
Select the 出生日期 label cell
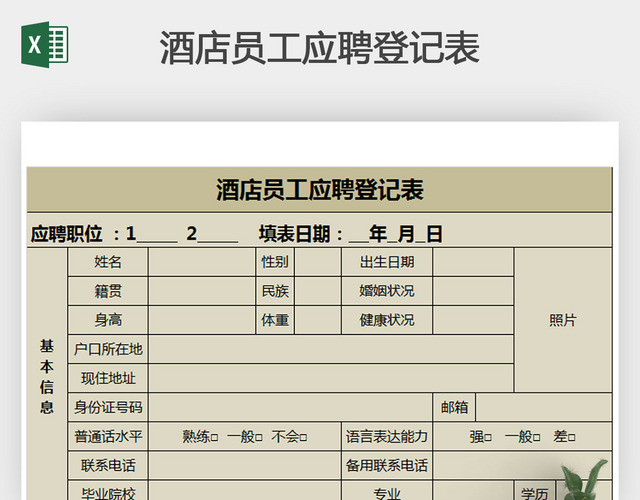click(x=387, y=262)
